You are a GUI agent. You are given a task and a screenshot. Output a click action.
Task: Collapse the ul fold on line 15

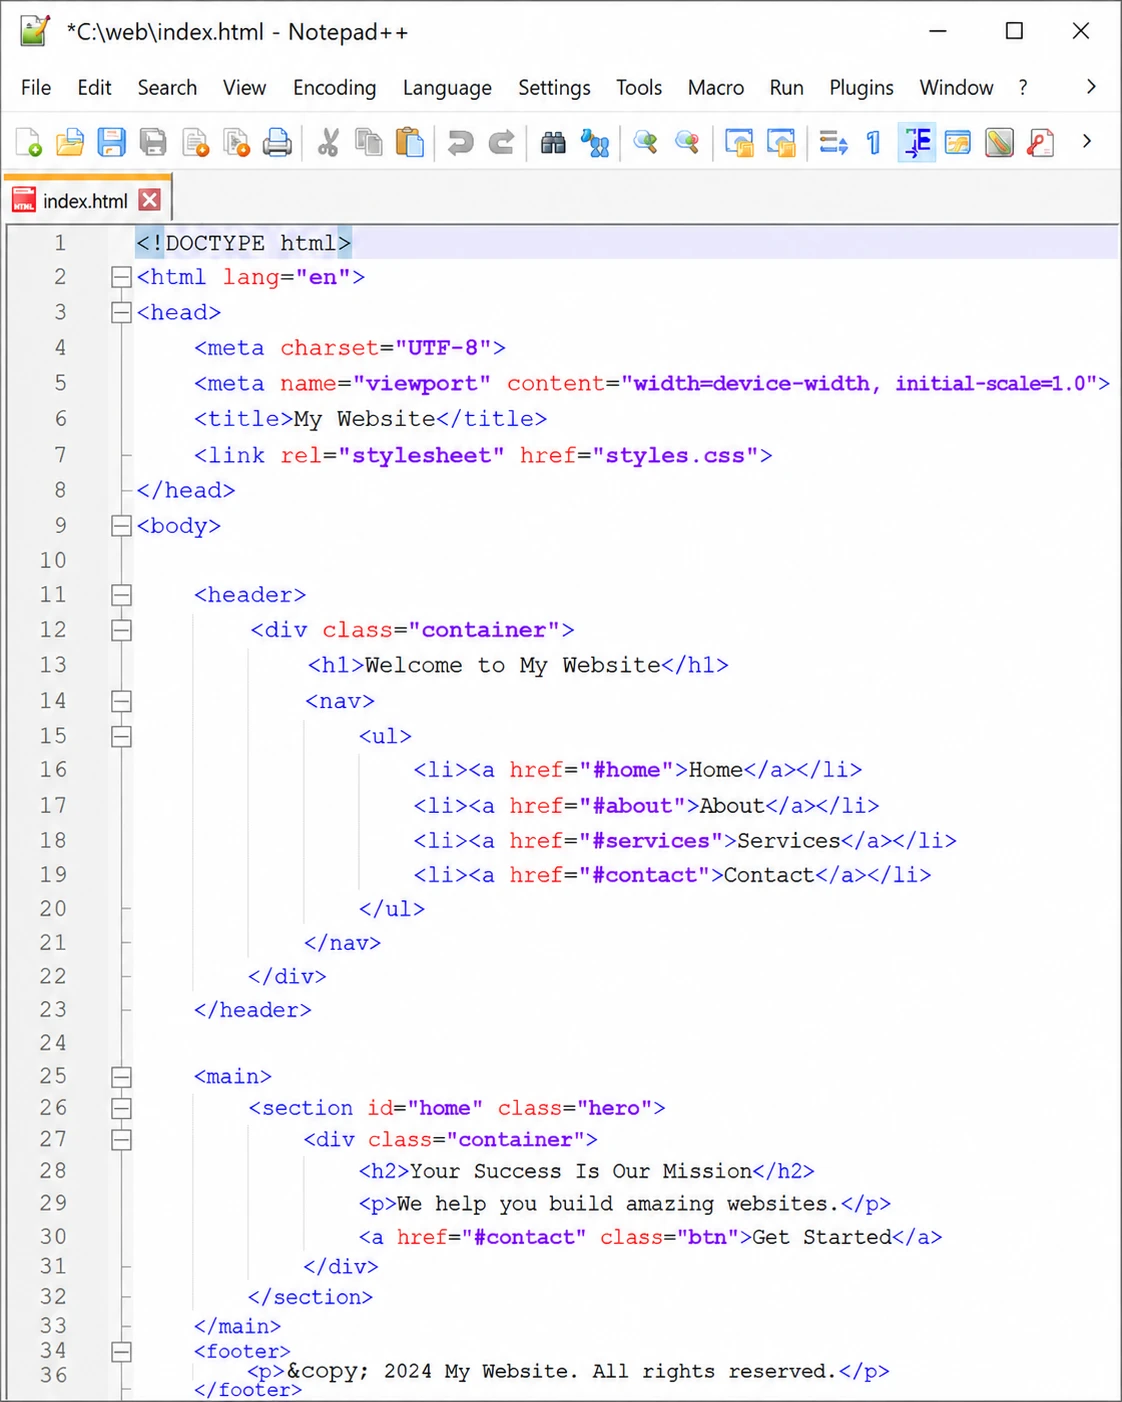coord(121,736)
